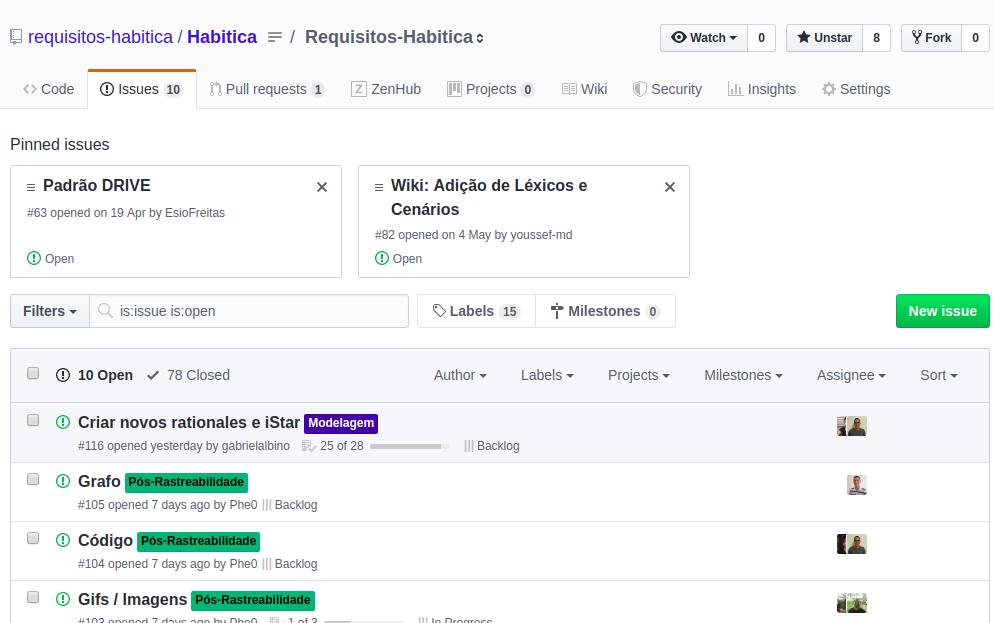The image size is (994, 623).
Task: Open the Padrão DRIVE pinned issue
Action: pos(97,186)
